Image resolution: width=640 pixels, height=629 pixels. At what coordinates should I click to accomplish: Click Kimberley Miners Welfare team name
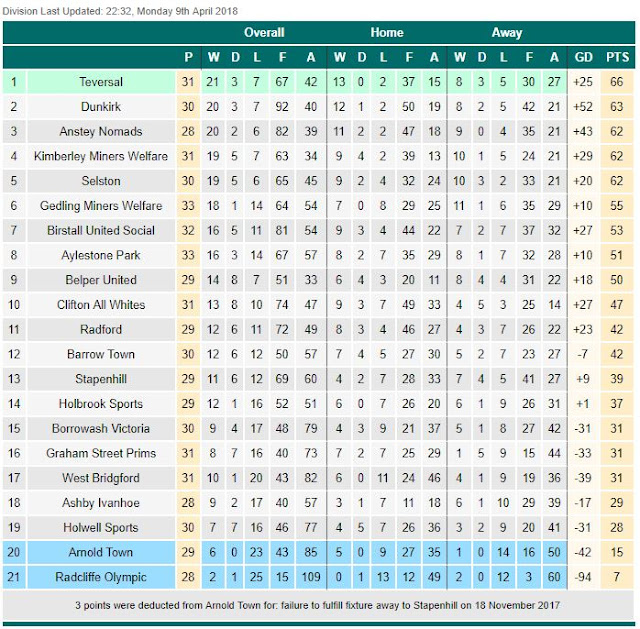(101, 156)
